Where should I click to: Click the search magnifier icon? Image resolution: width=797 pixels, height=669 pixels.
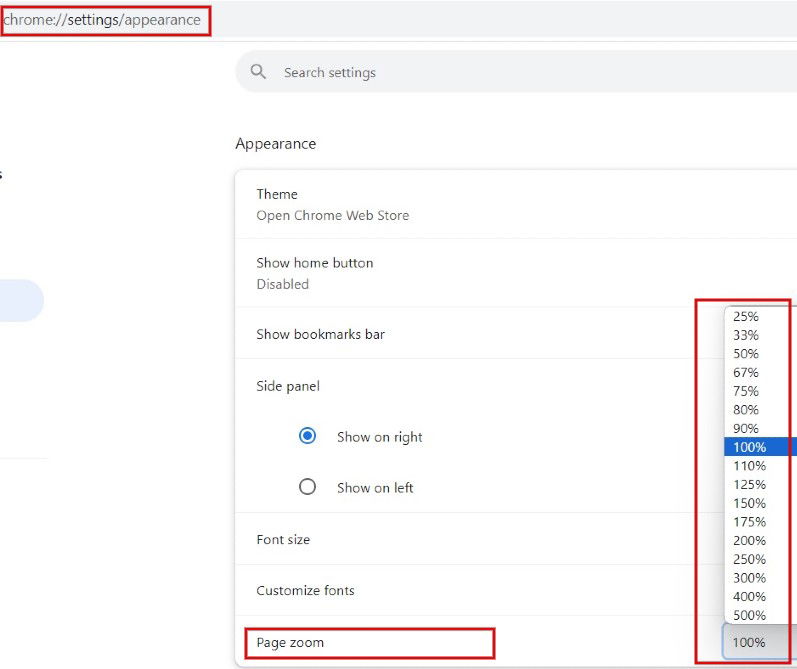[258, 72]
